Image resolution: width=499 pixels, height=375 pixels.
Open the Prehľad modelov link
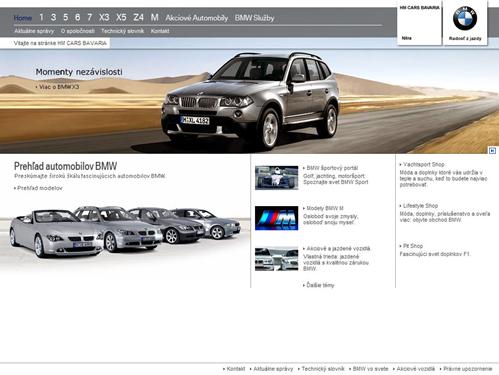(x=38, y=188)
